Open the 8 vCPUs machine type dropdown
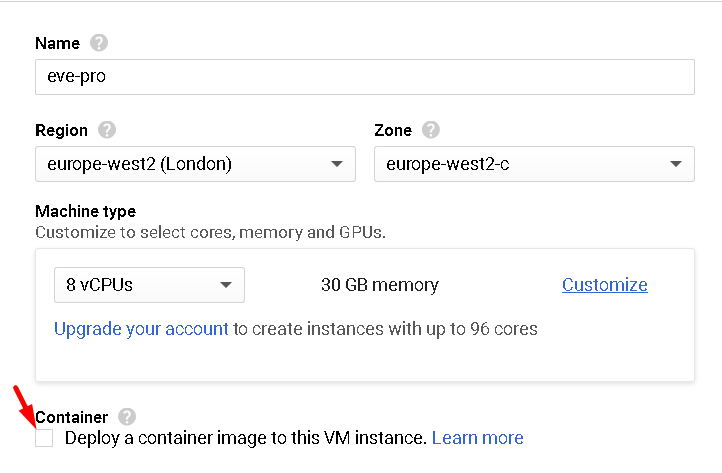Image resolution: width=722 pixels, height=473 pixels. (149, 285)
